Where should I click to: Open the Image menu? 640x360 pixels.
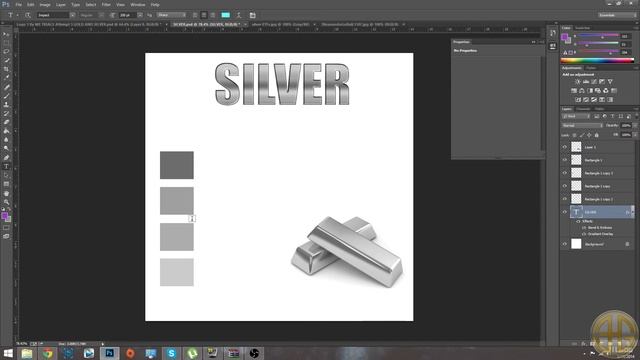point(45,4)
